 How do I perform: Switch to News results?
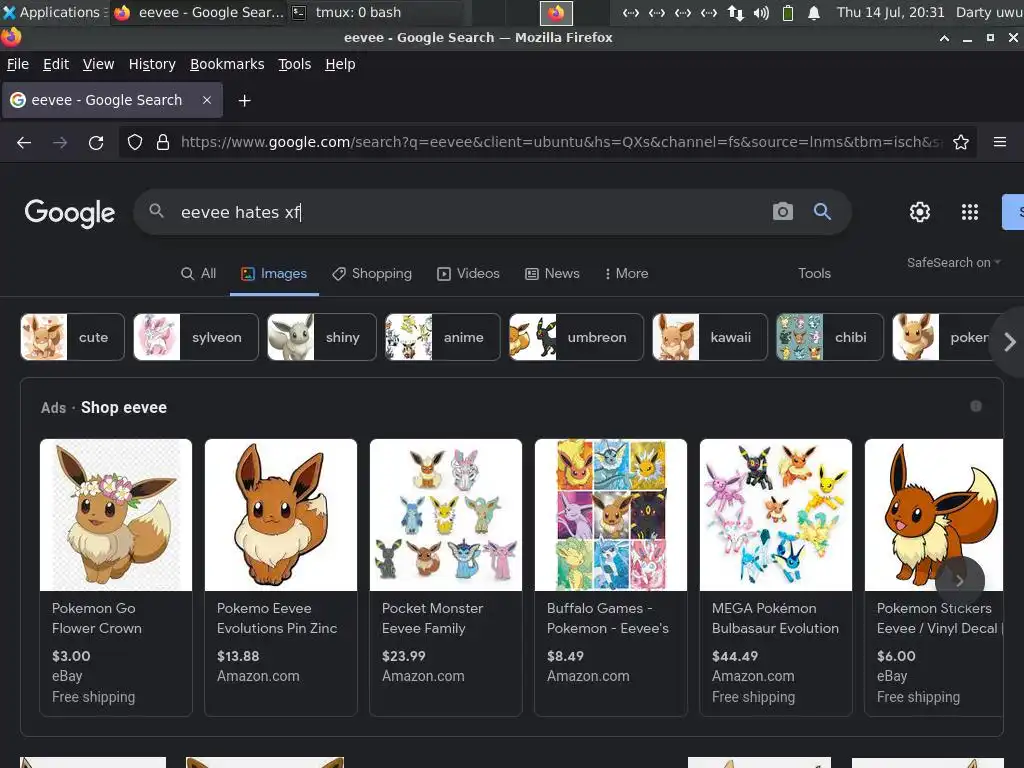552,274
